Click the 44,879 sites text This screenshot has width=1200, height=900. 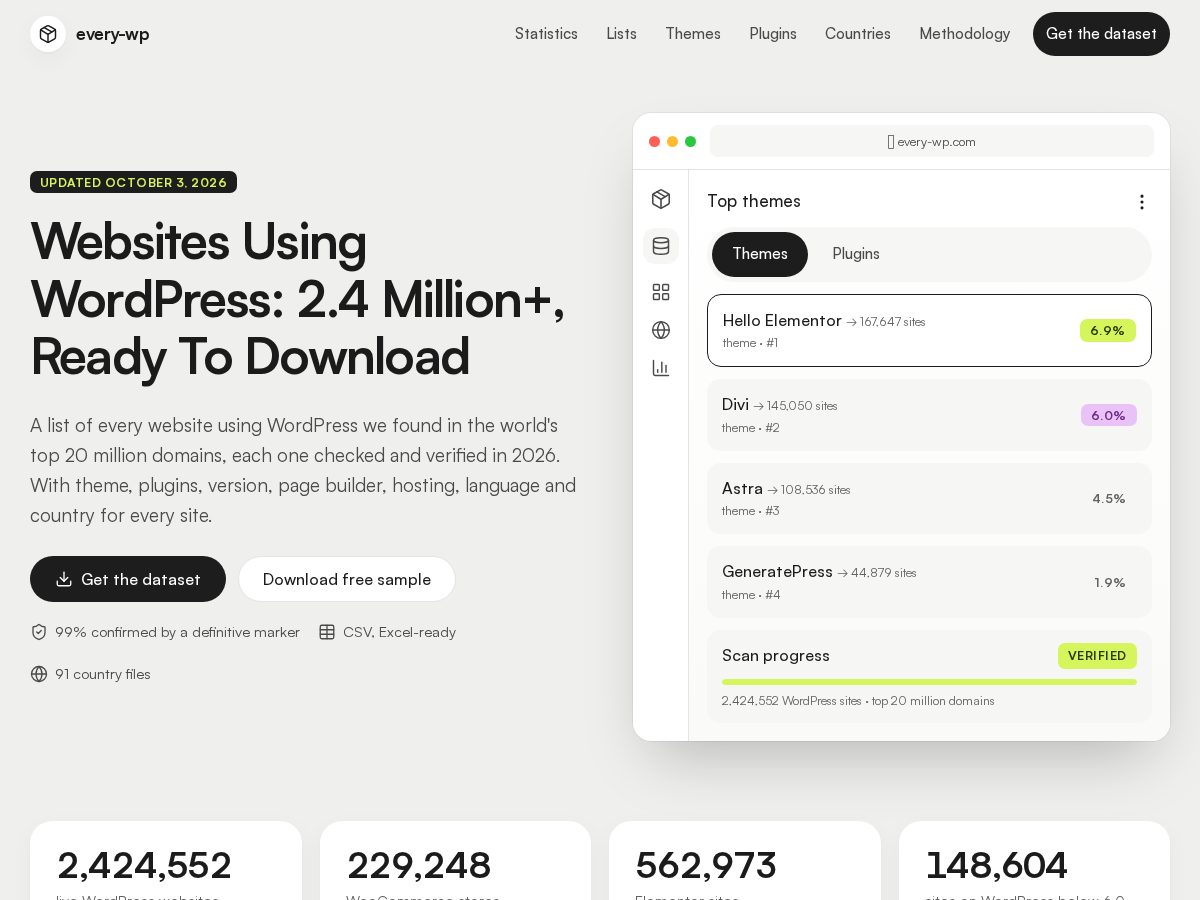point(877,573)
